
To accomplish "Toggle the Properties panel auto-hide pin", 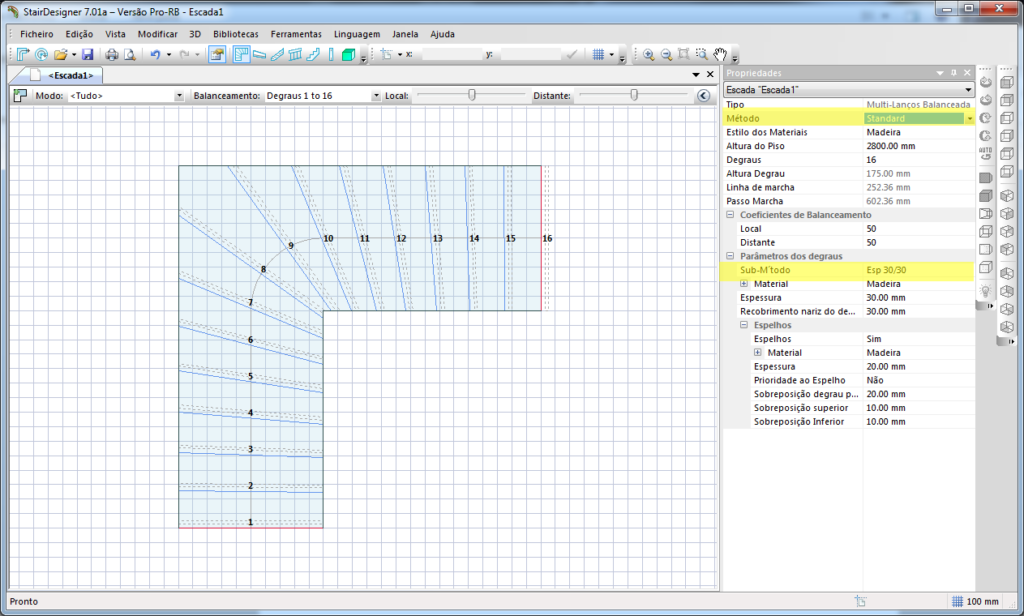I will [x=954, y=73].
